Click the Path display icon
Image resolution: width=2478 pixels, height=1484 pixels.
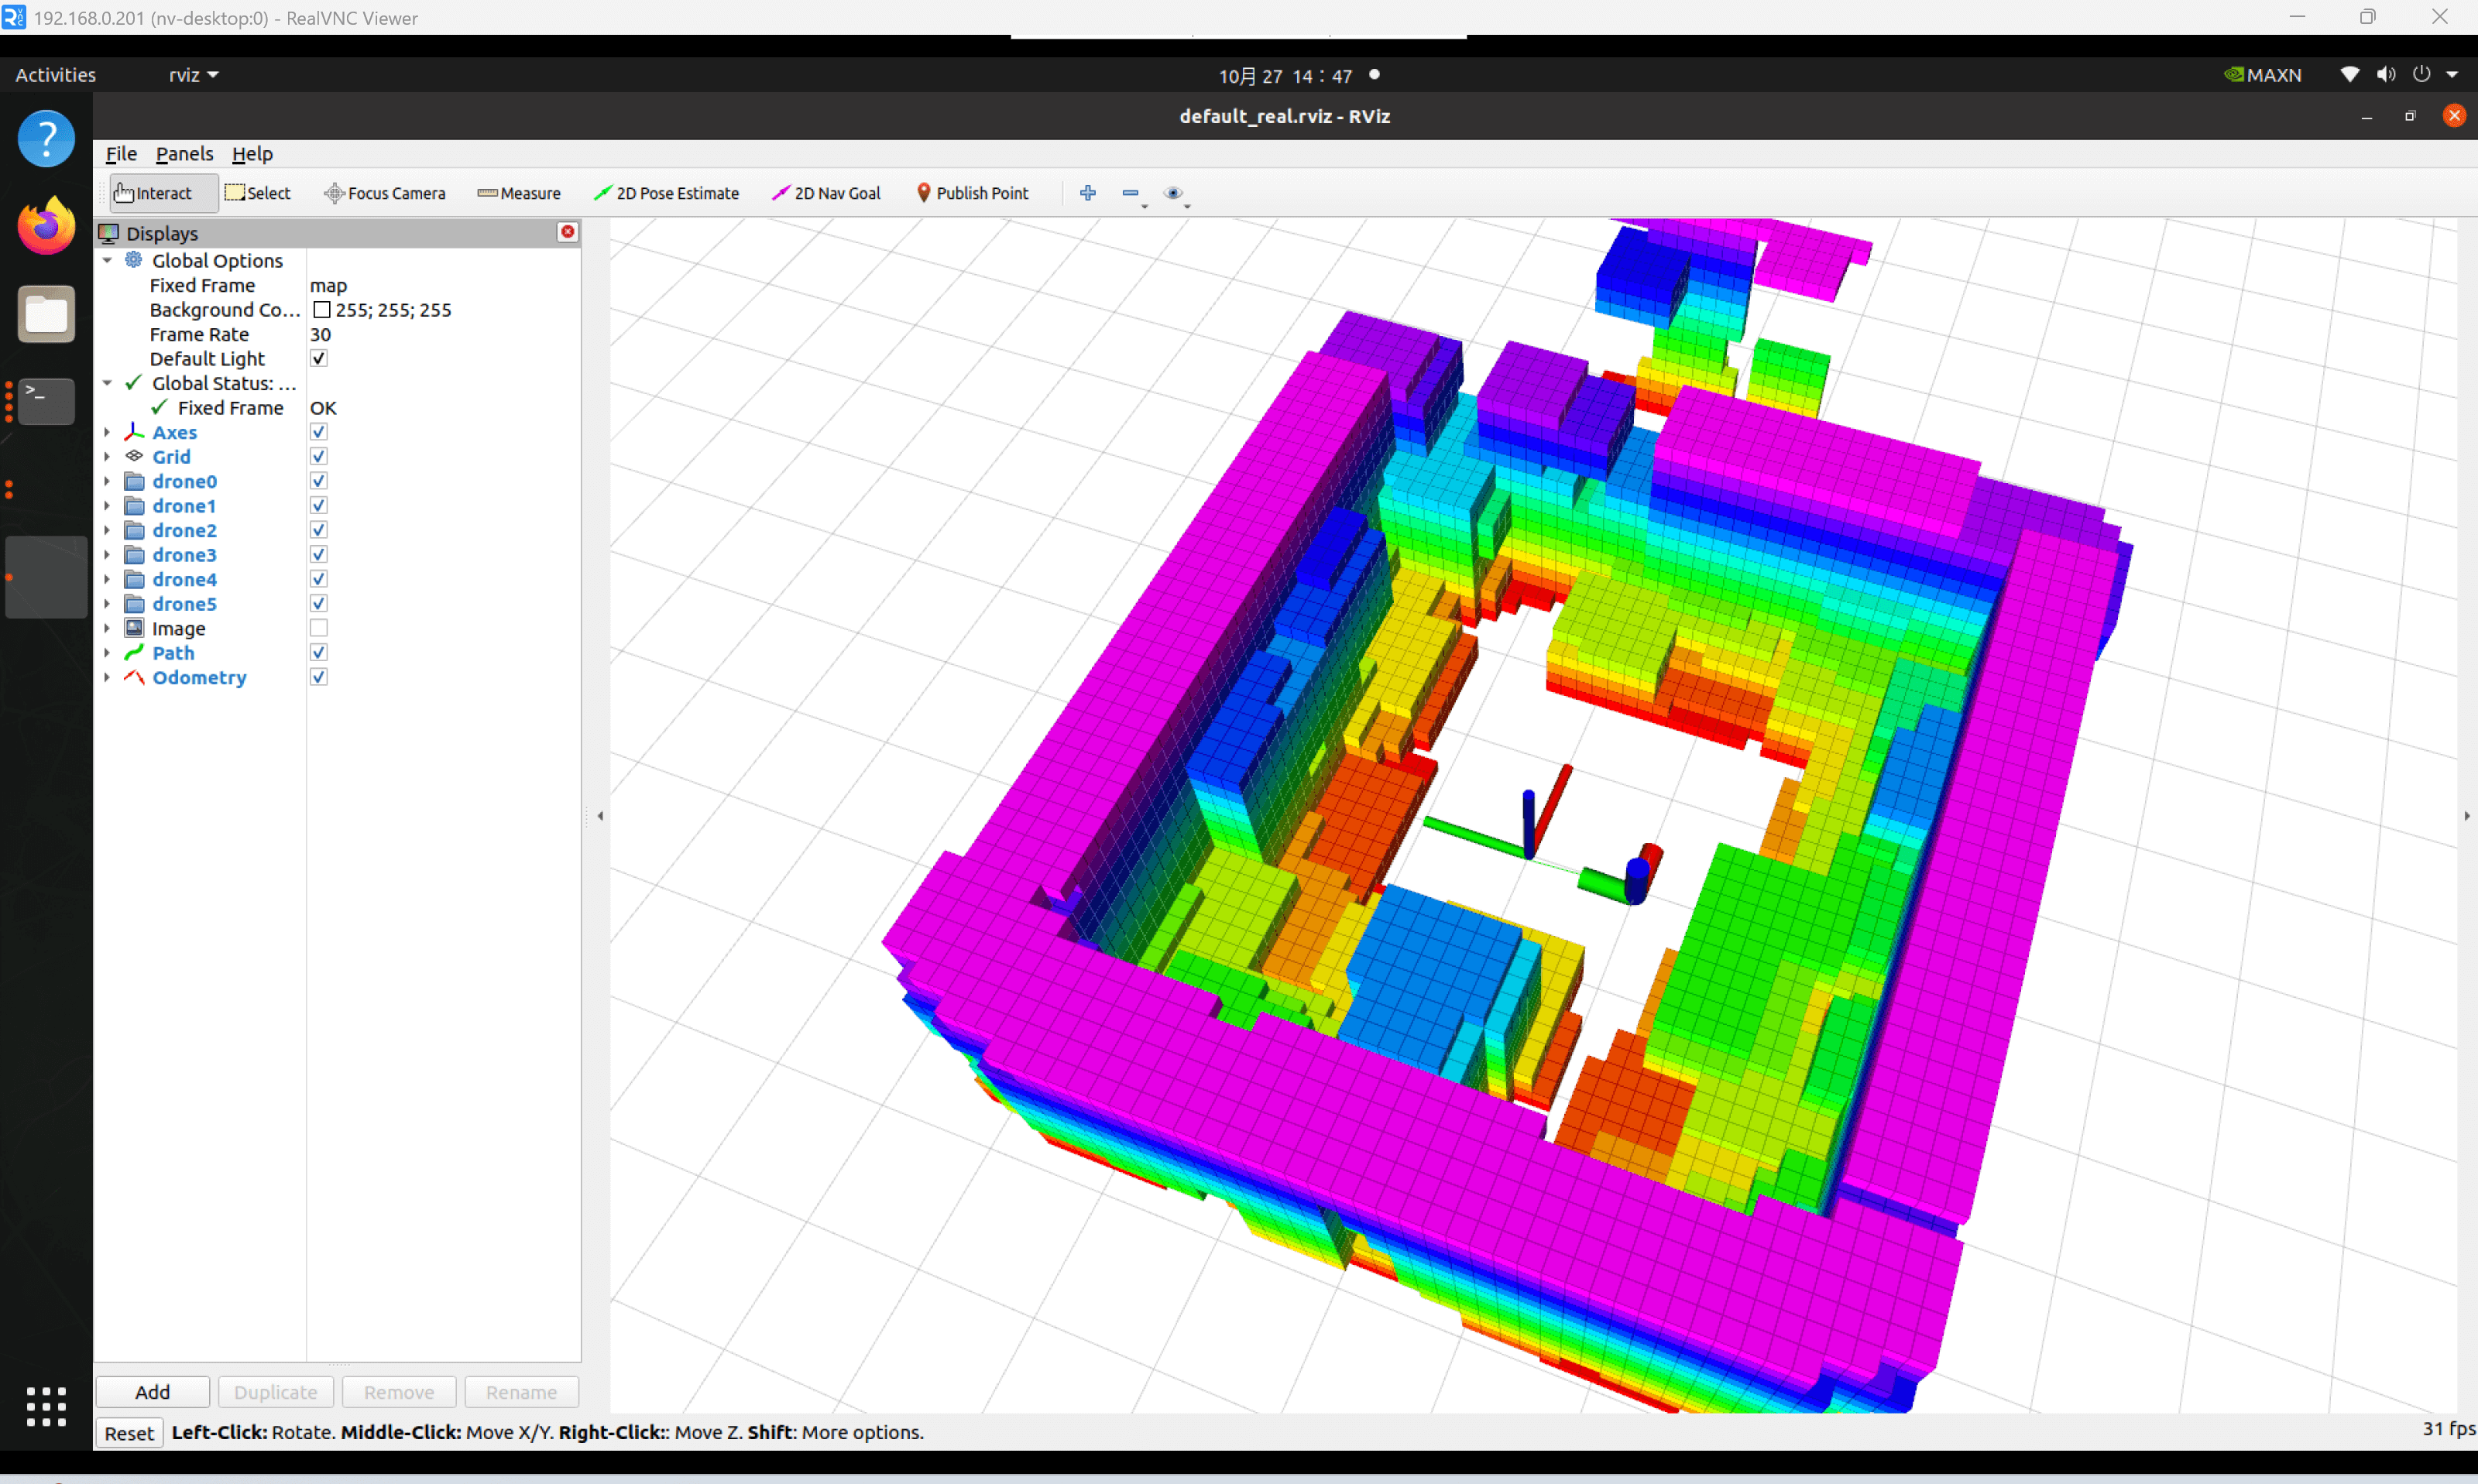tap(134, 653)
